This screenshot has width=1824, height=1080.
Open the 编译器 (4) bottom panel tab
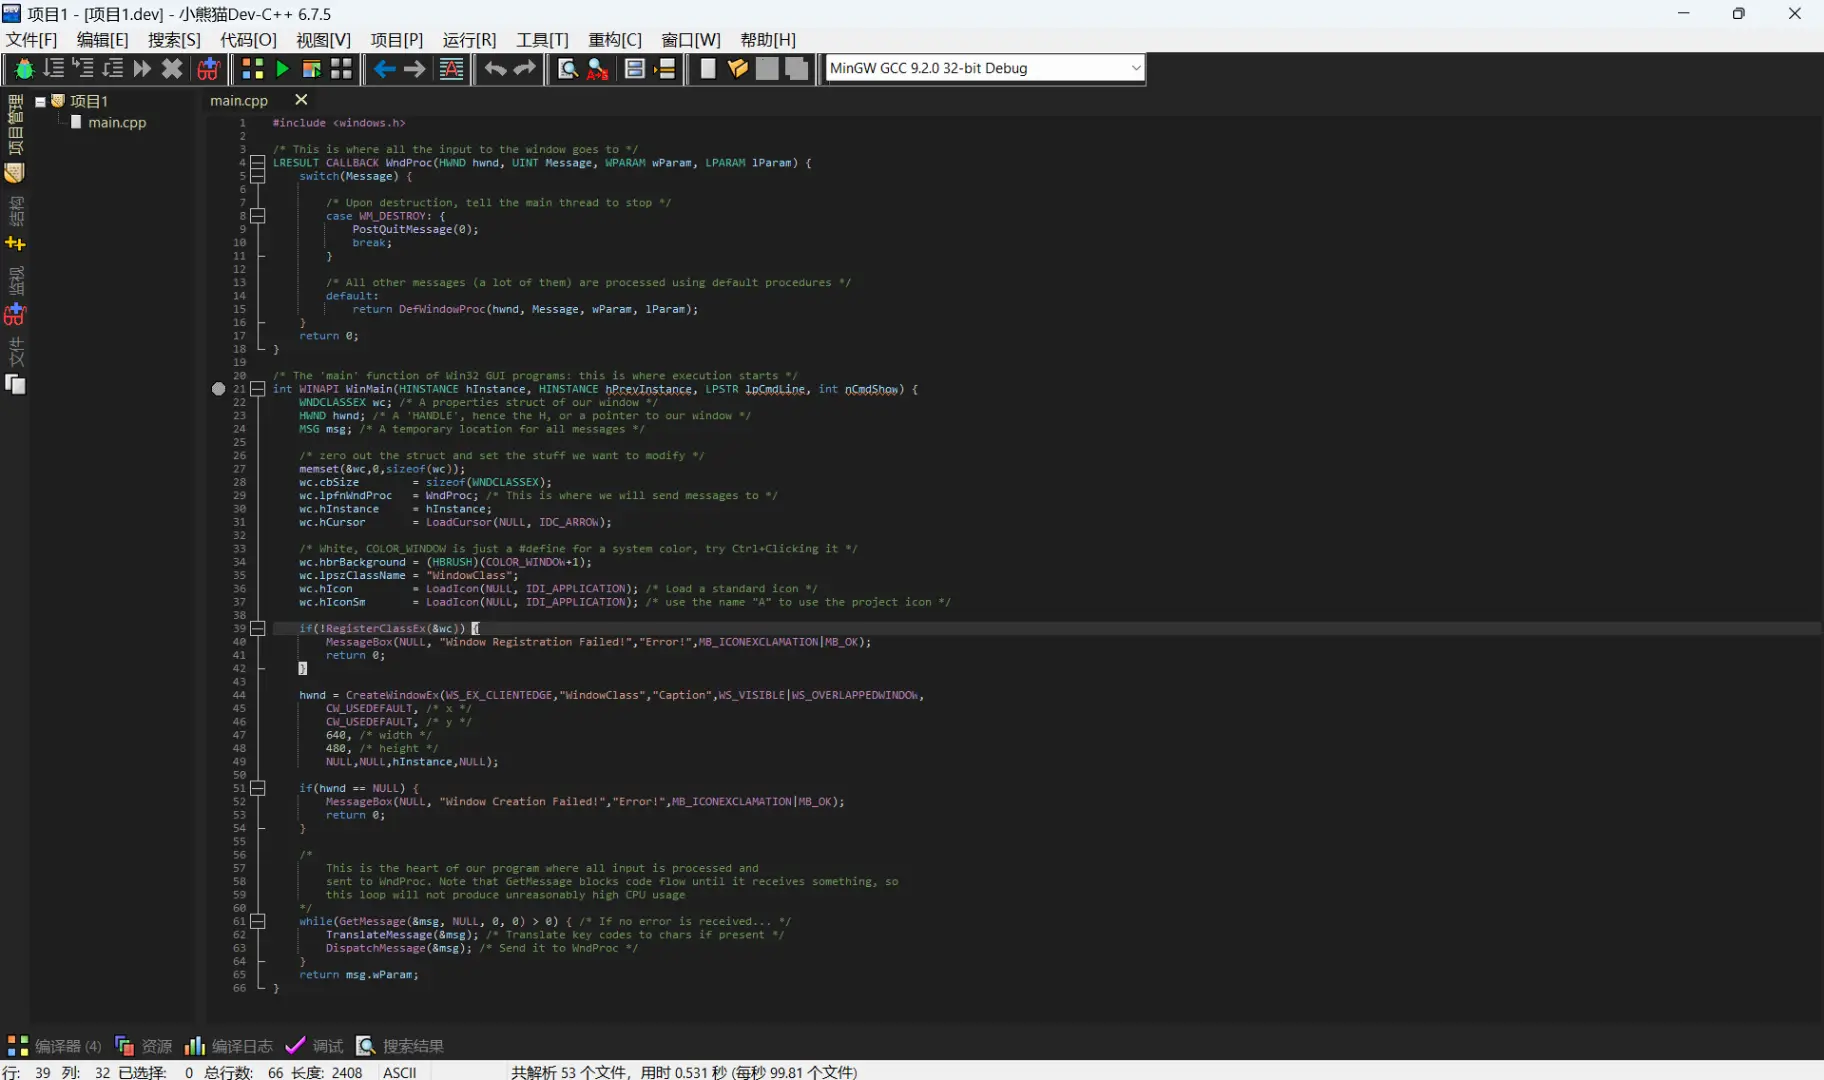click(x=55, y=1046)
